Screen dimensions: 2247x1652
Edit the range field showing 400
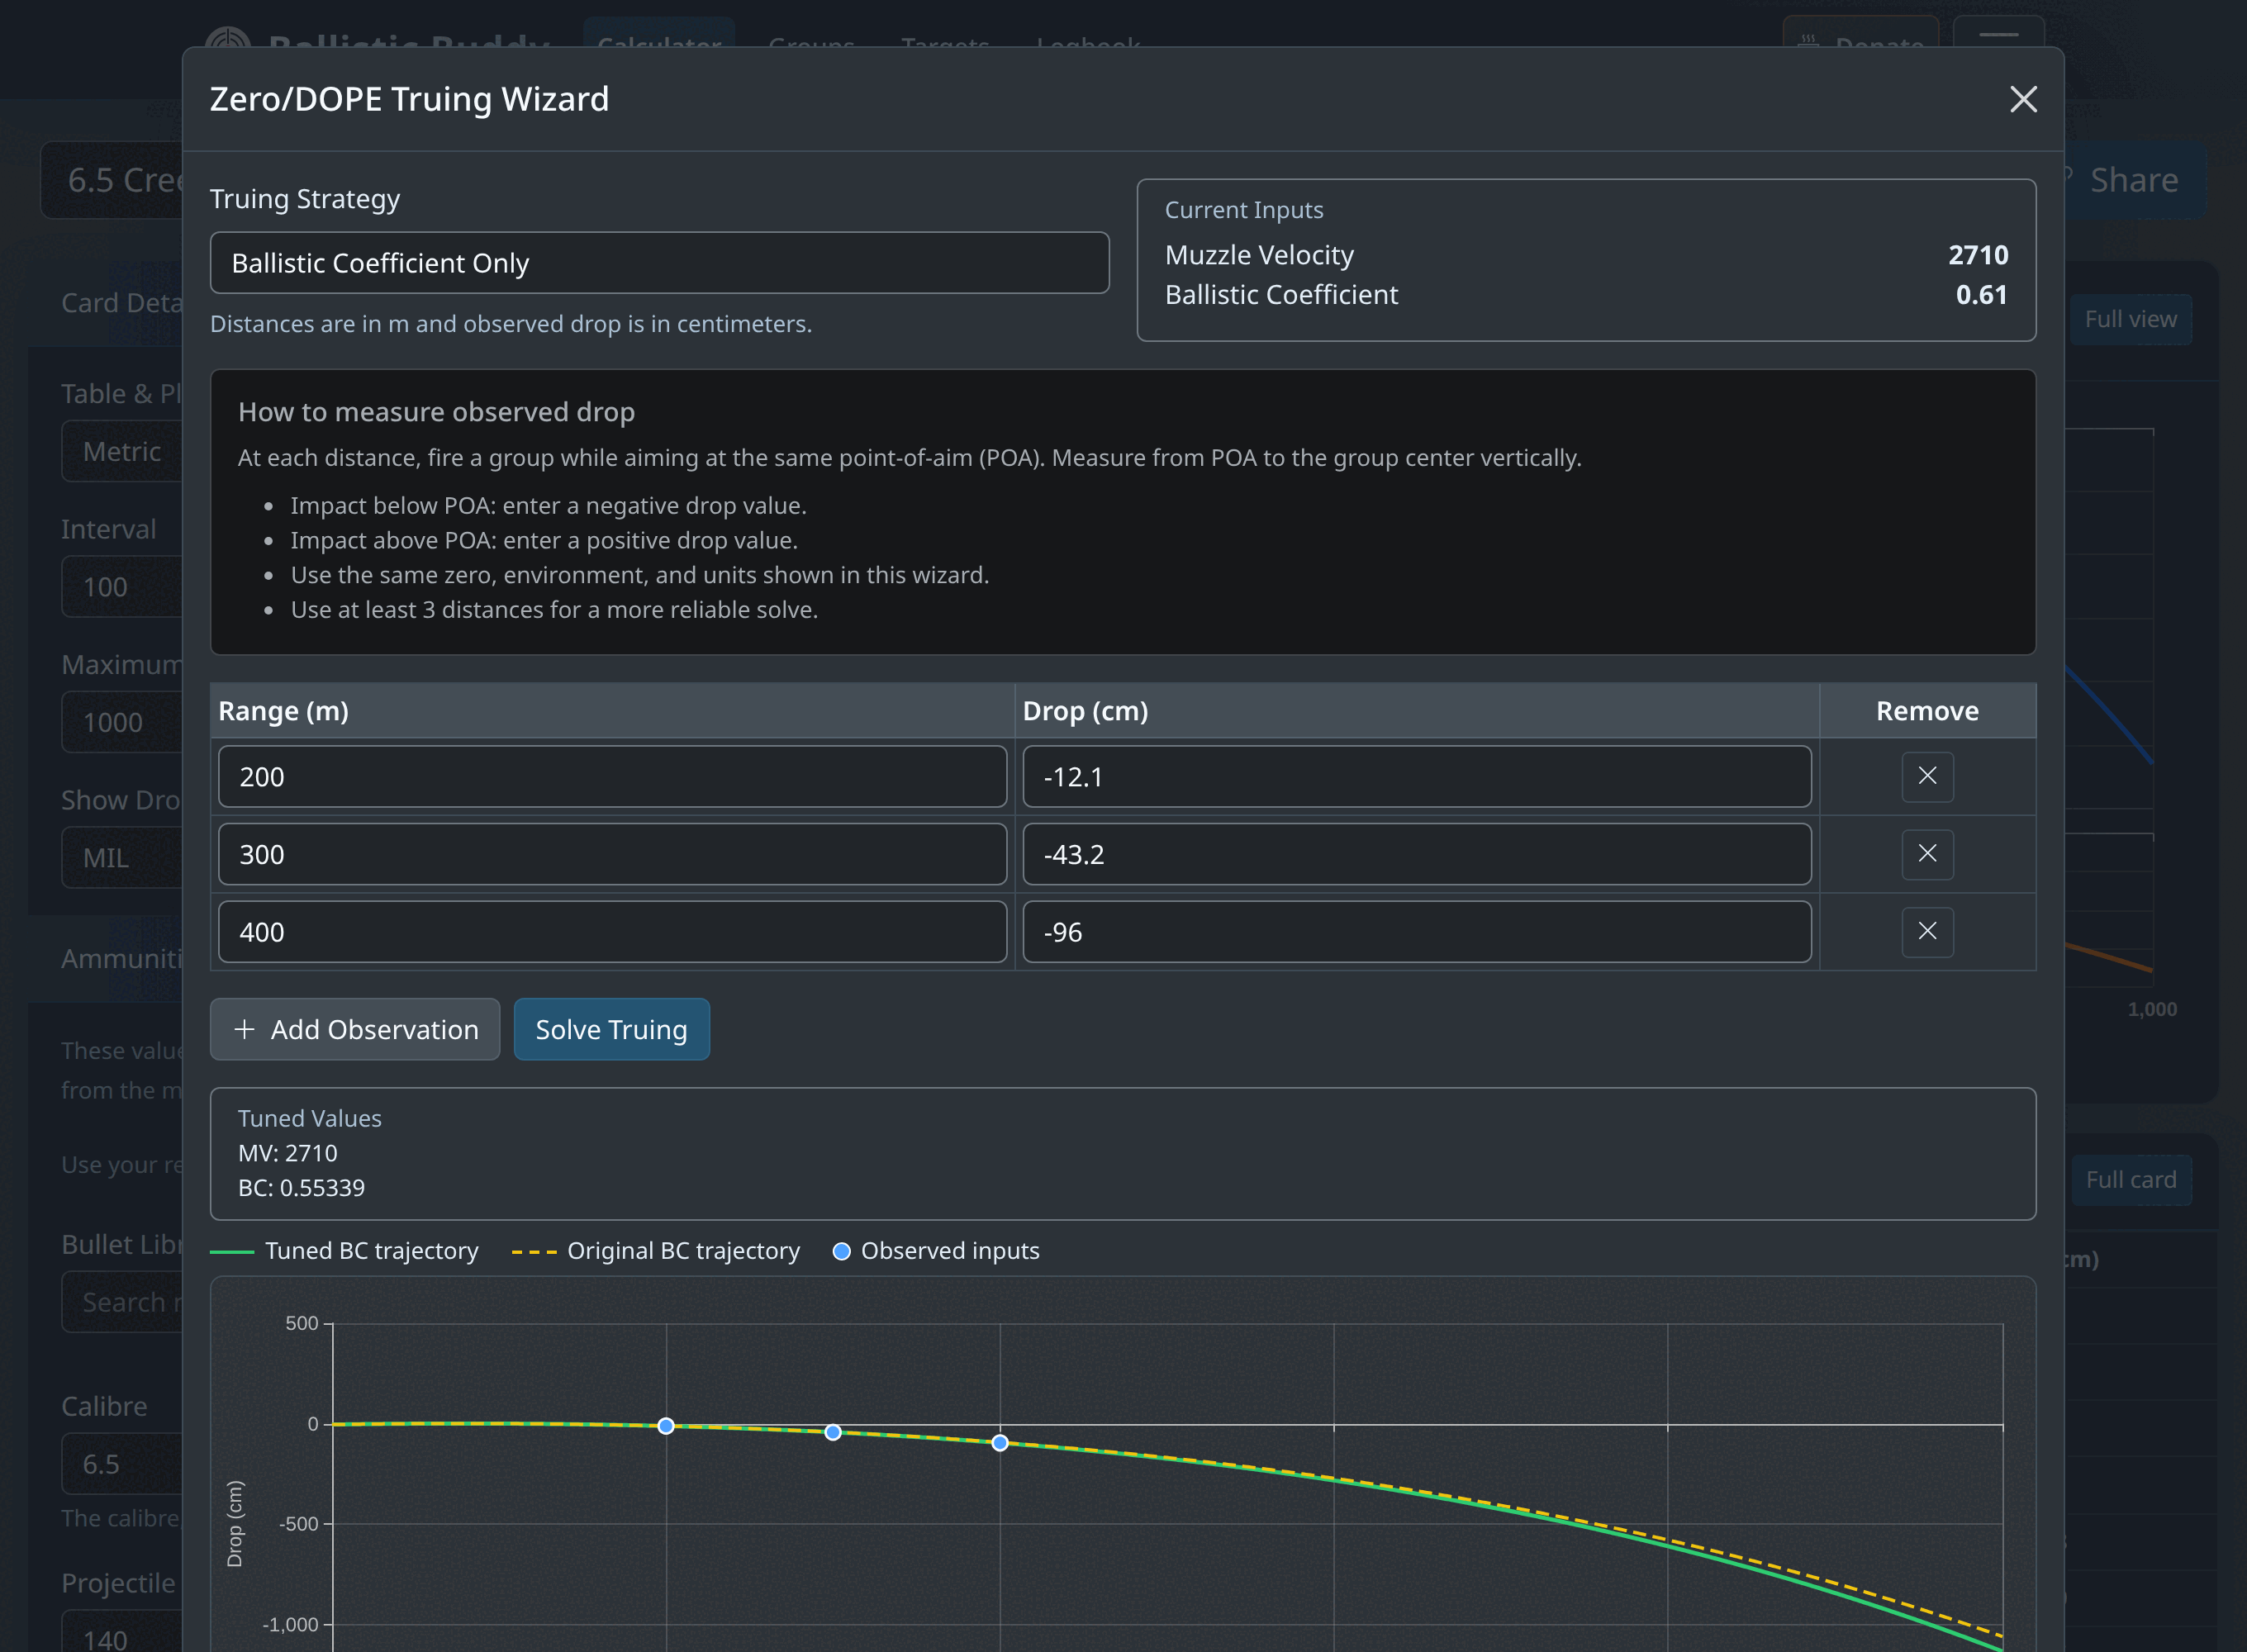pos(612,932)
